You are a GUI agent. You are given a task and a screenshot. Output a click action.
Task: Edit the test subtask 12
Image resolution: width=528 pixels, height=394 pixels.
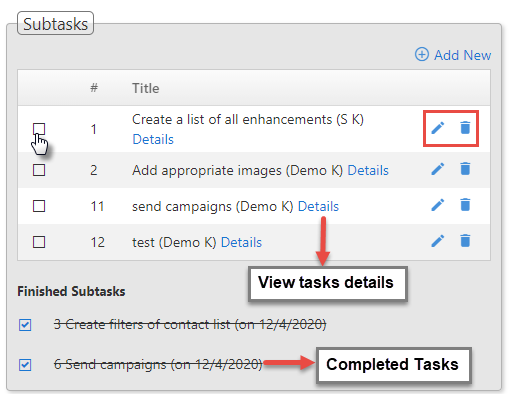pos(438,241)
